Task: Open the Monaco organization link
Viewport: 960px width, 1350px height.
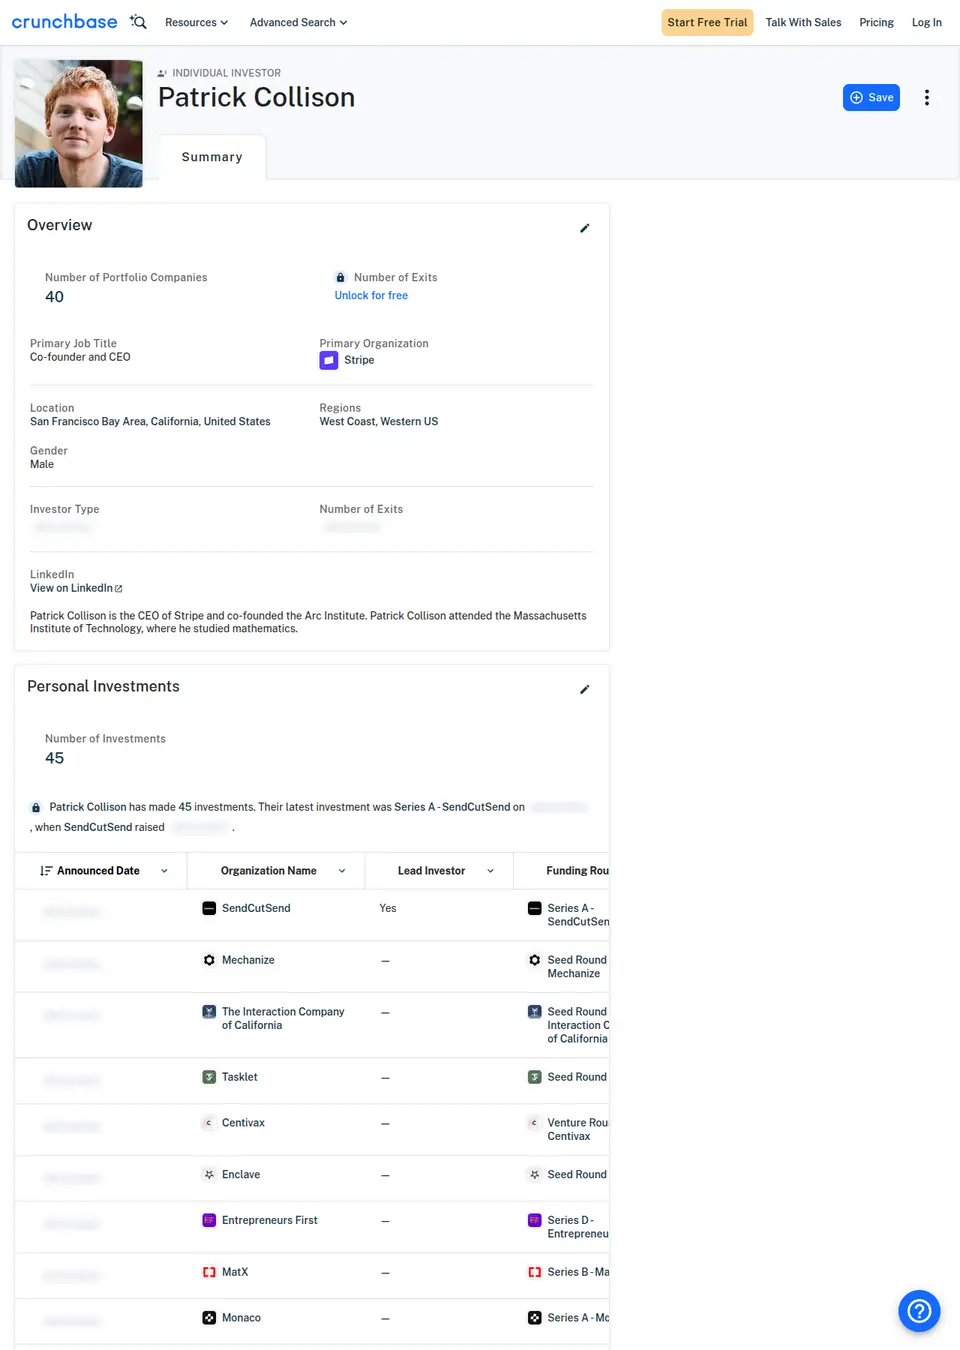Action: coord(241,1318)
